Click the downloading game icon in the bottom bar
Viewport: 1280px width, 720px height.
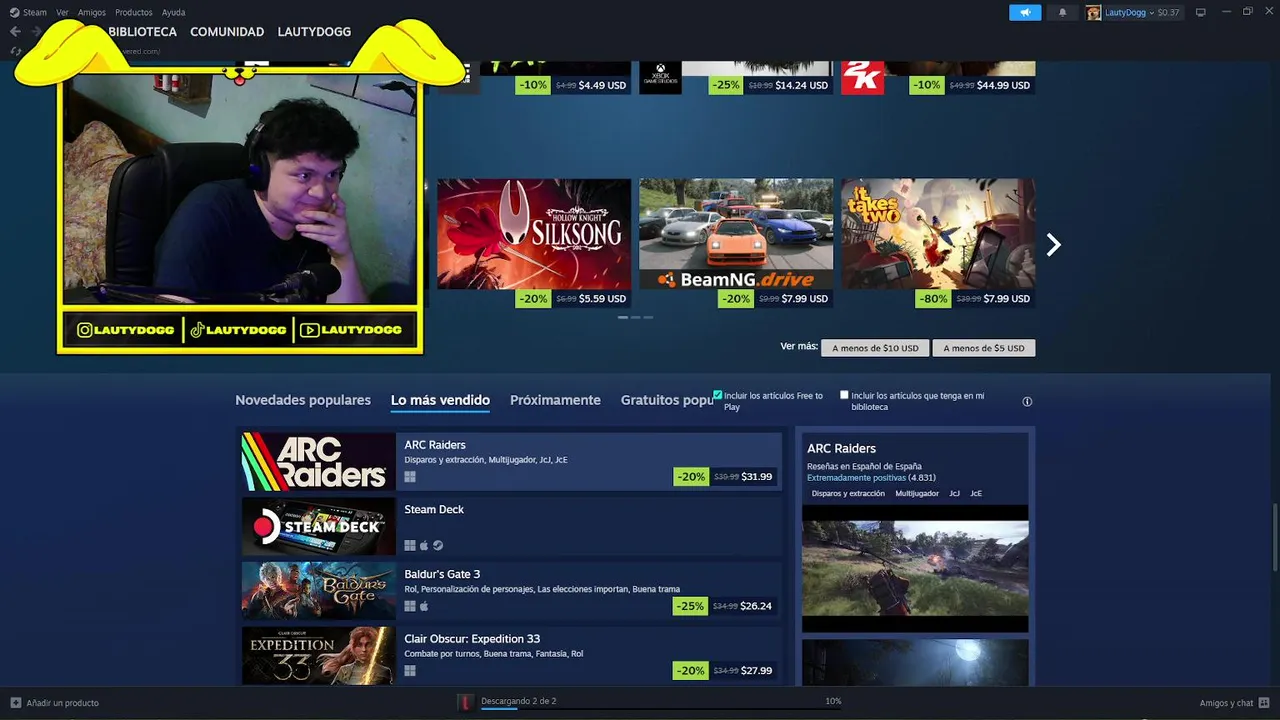[465, 702]
